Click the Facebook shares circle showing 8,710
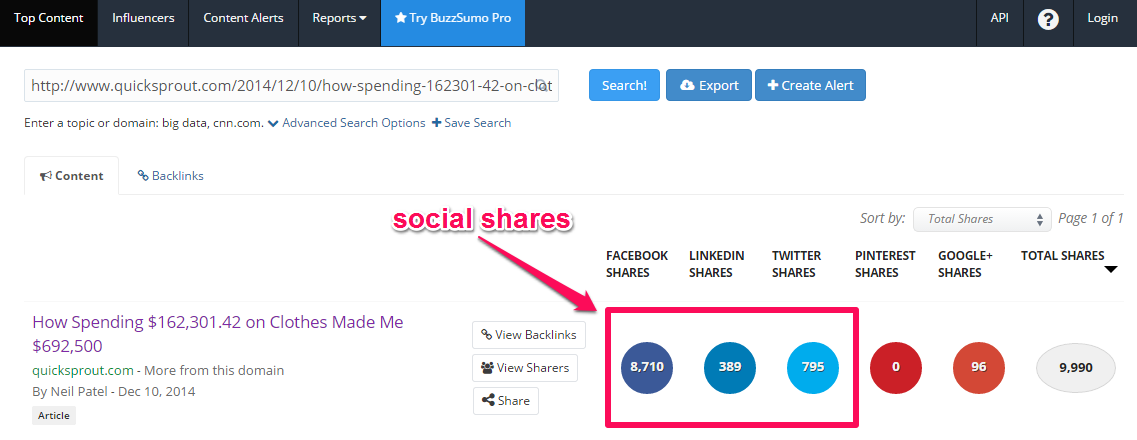The height and width of the screenshot is (440, 1137). (x=647, y=367)
